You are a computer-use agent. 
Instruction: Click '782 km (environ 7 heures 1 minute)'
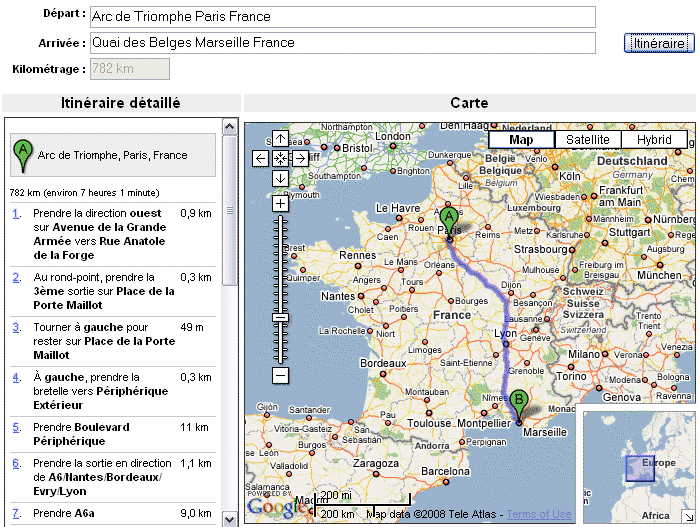coord(84,193)
